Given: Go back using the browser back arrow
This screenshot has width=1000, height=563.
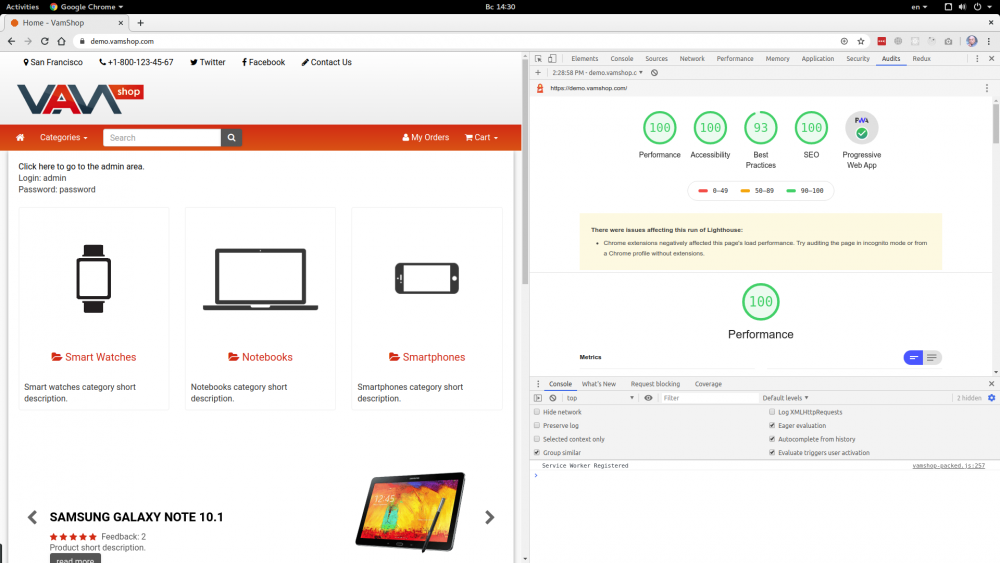Looking at the screenshot, I should point(11,41).
